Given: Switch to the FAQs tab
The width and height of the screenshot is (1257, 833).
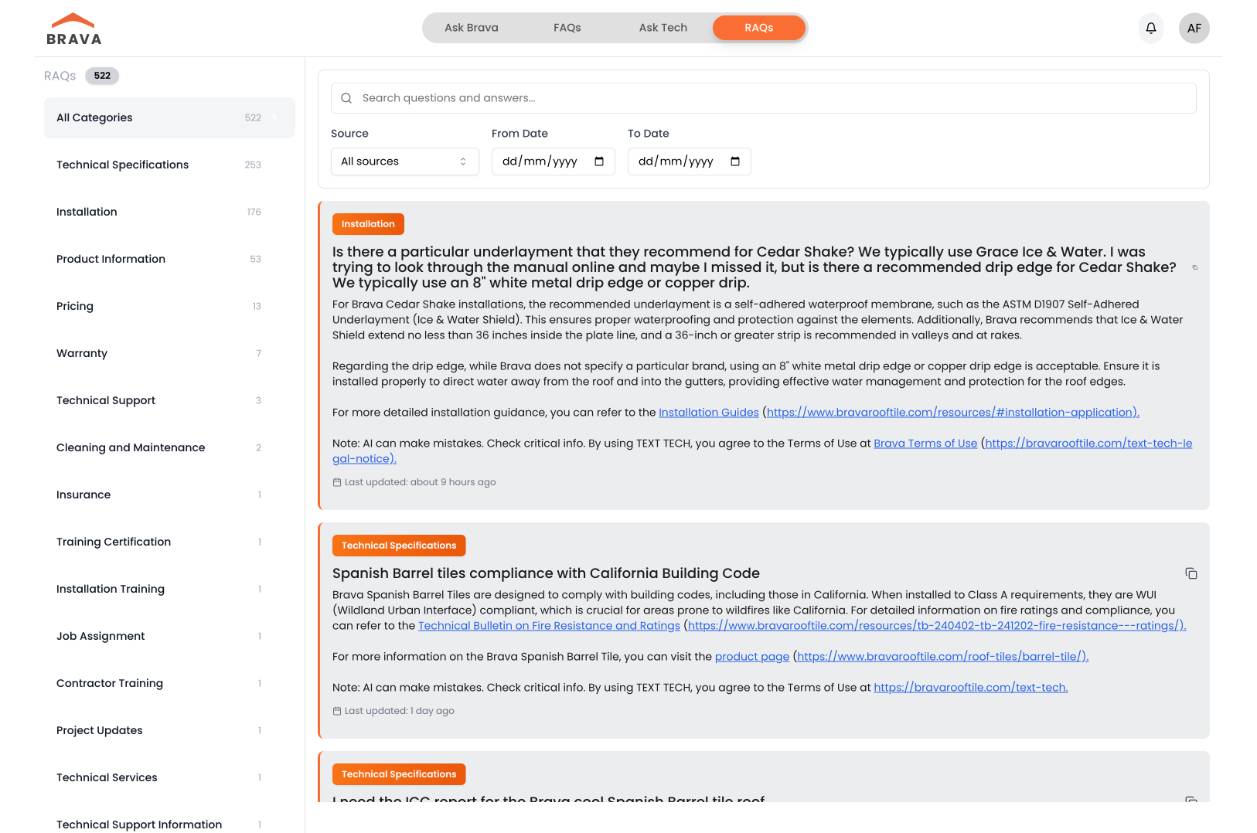Looking at the screenshot, I should (x=567, y=28).
